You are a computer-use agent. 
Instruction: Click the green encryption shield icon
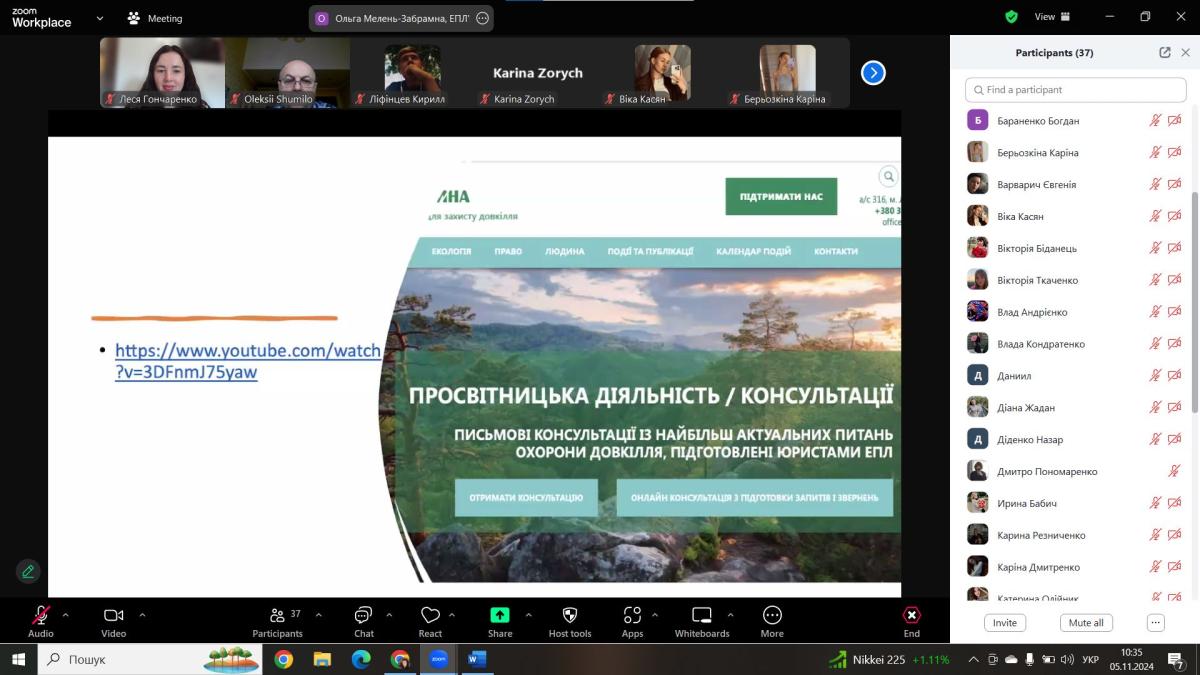click(1012, 17)
